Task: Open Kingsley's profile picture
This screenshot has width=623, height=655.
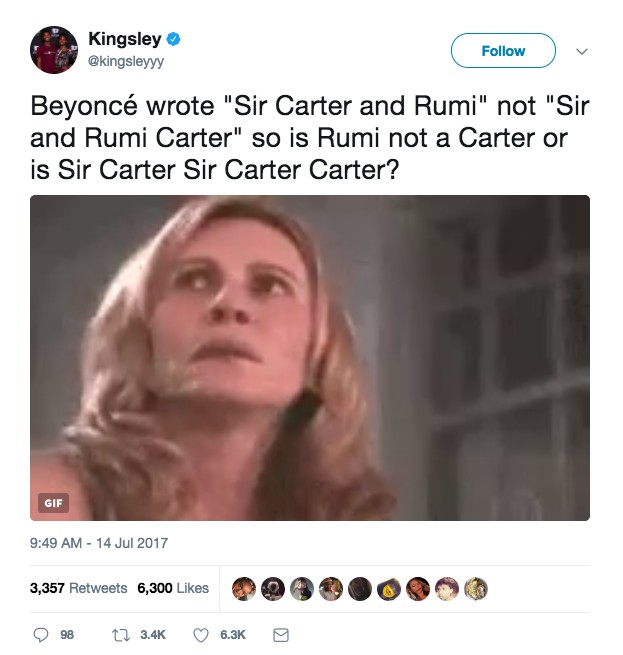Action: (54, 50)
